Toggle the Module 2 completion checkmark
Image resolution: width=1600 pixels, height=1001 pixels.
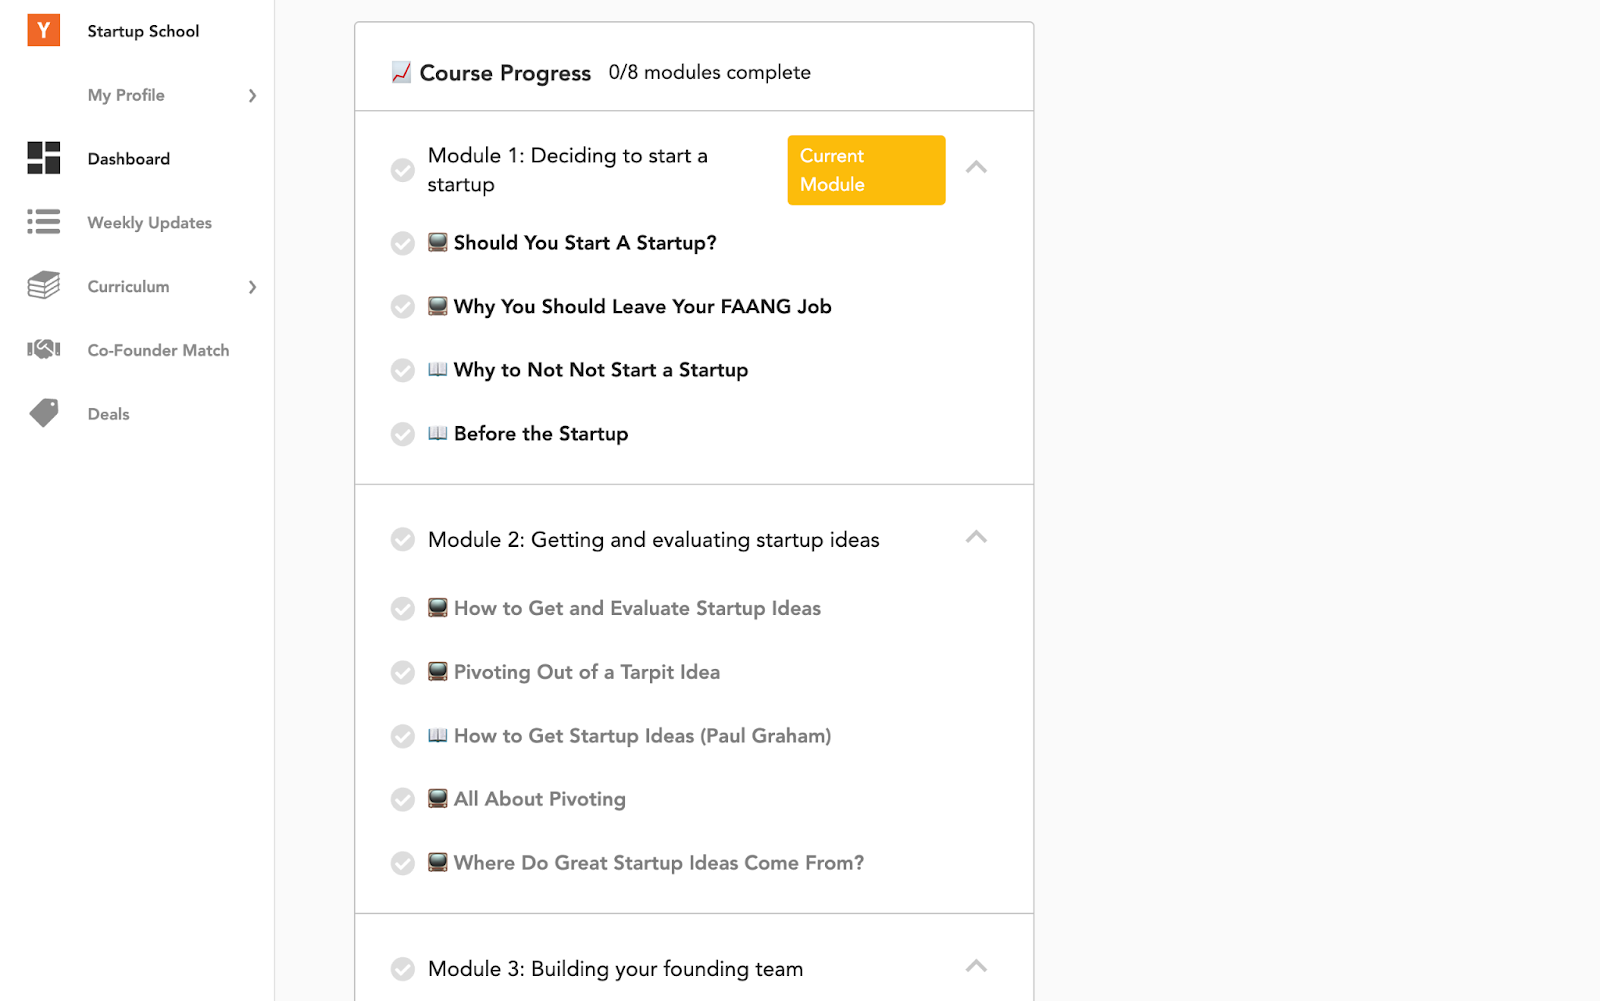(402, 540)
